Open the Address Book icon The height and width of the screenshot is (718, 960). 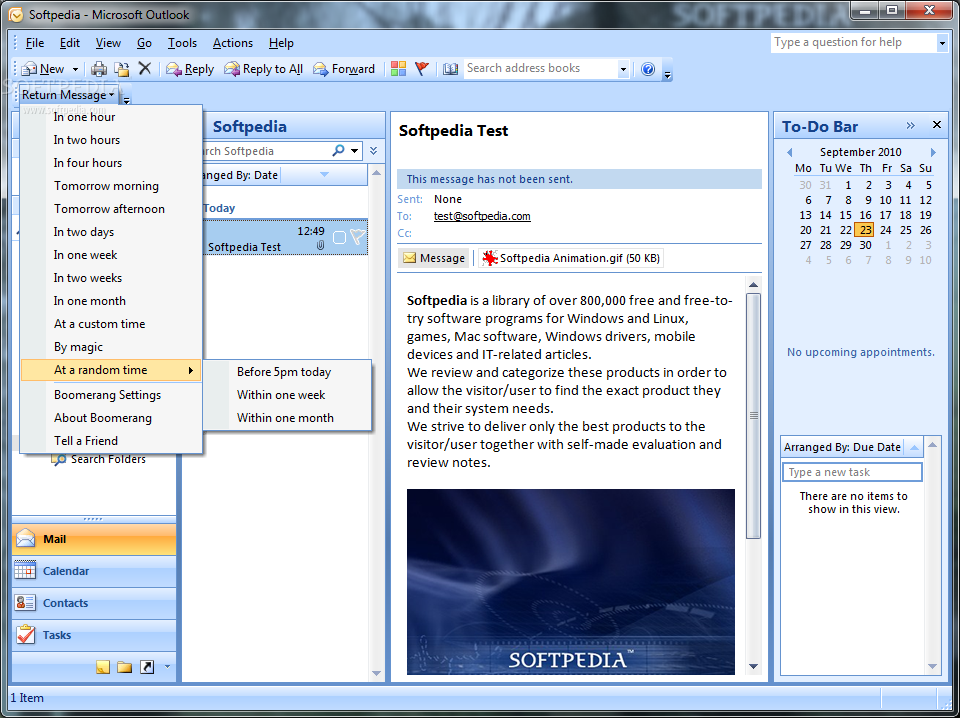pos(451,69)
